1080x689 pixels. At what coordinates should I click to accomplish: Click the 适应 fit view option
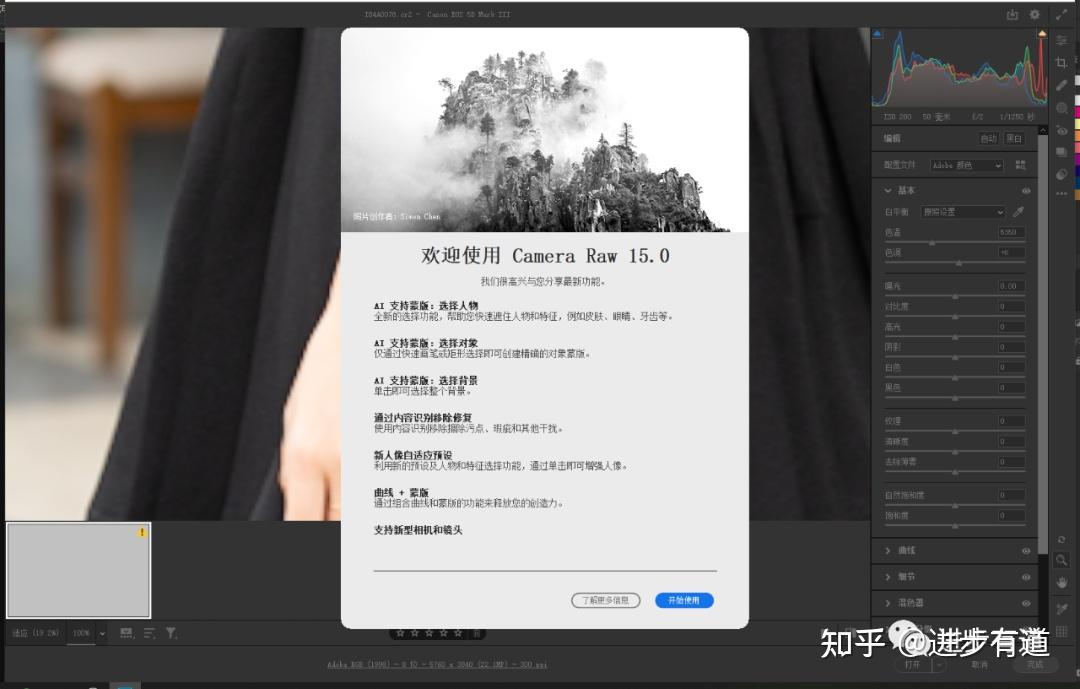pyautogui.click(x=36, y=633)
